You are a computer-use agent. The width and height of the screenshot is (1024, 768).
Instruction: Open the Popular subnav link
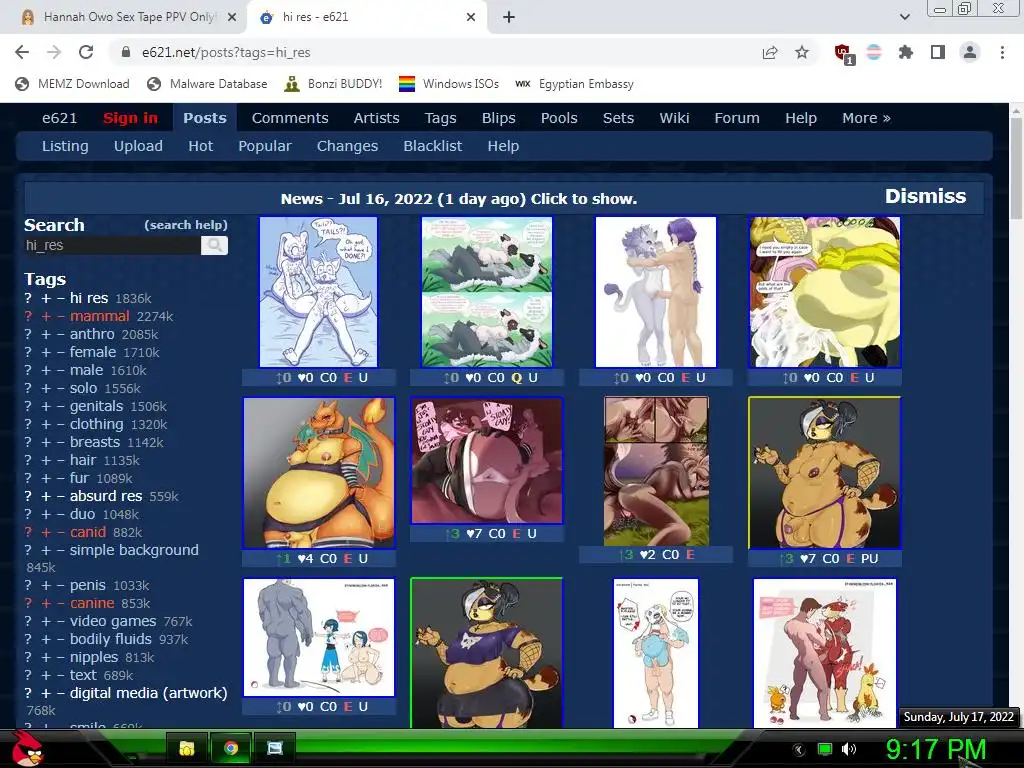264,146
